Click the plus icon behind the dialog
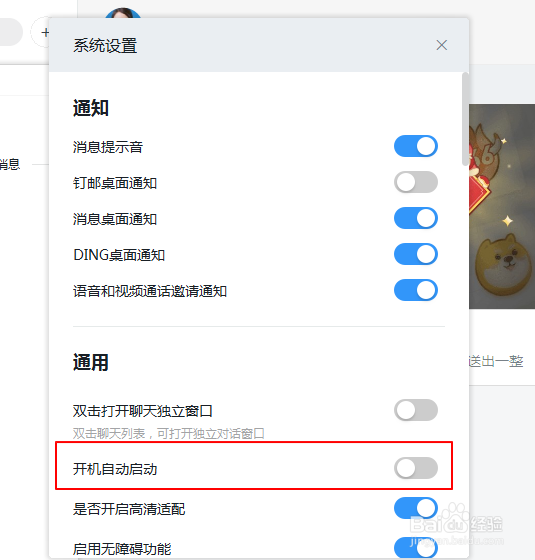Image resolution: width=535 pixels, height=560 pixels. (x=45, y=33)
